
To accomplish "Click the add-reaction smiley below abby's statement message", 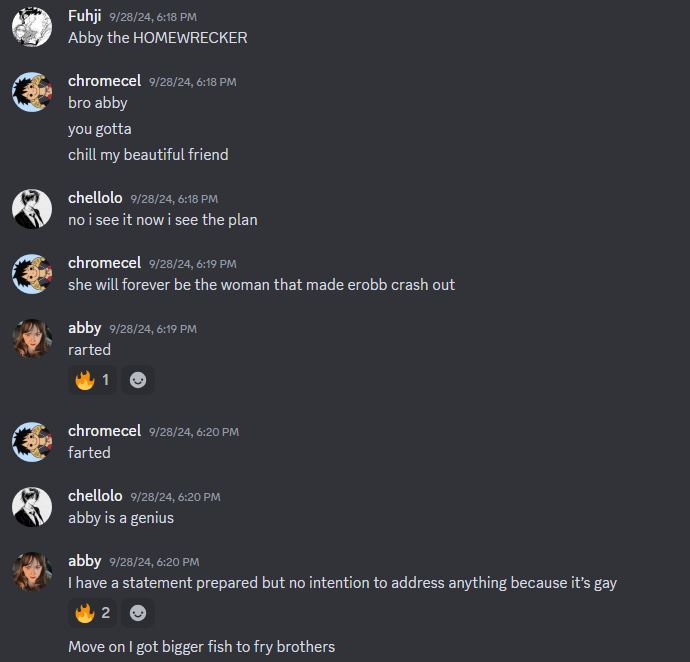I will click(138, 613).
